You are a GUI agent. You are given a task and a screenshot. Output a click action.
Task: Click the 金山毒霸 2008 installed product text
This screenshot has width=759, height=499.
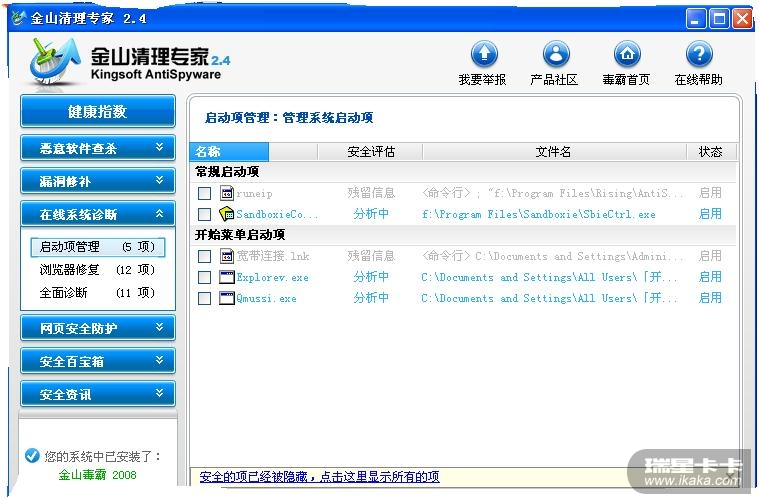[x=97, y=475]
